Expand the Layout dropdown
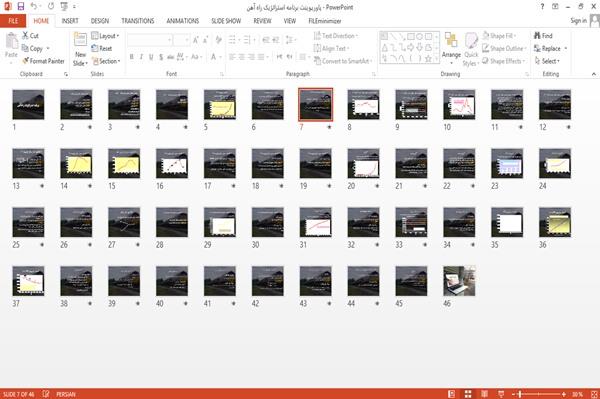This screenshot has height=399, width=600. point(105,36)
